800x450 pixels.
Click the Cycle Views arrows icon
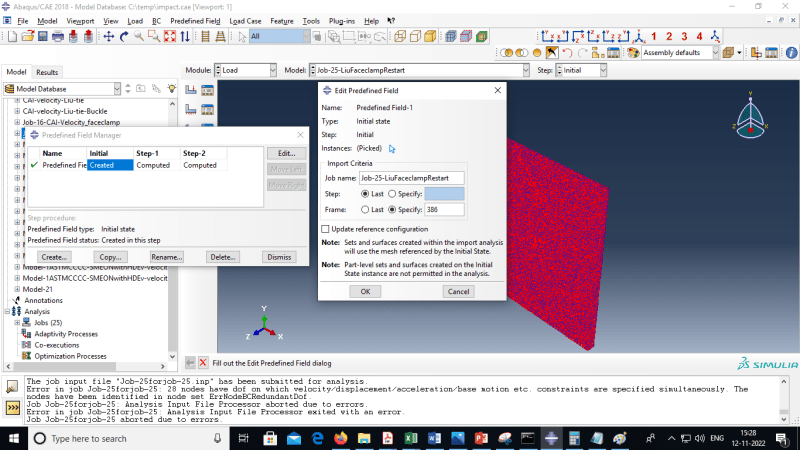tap(185, 36)
